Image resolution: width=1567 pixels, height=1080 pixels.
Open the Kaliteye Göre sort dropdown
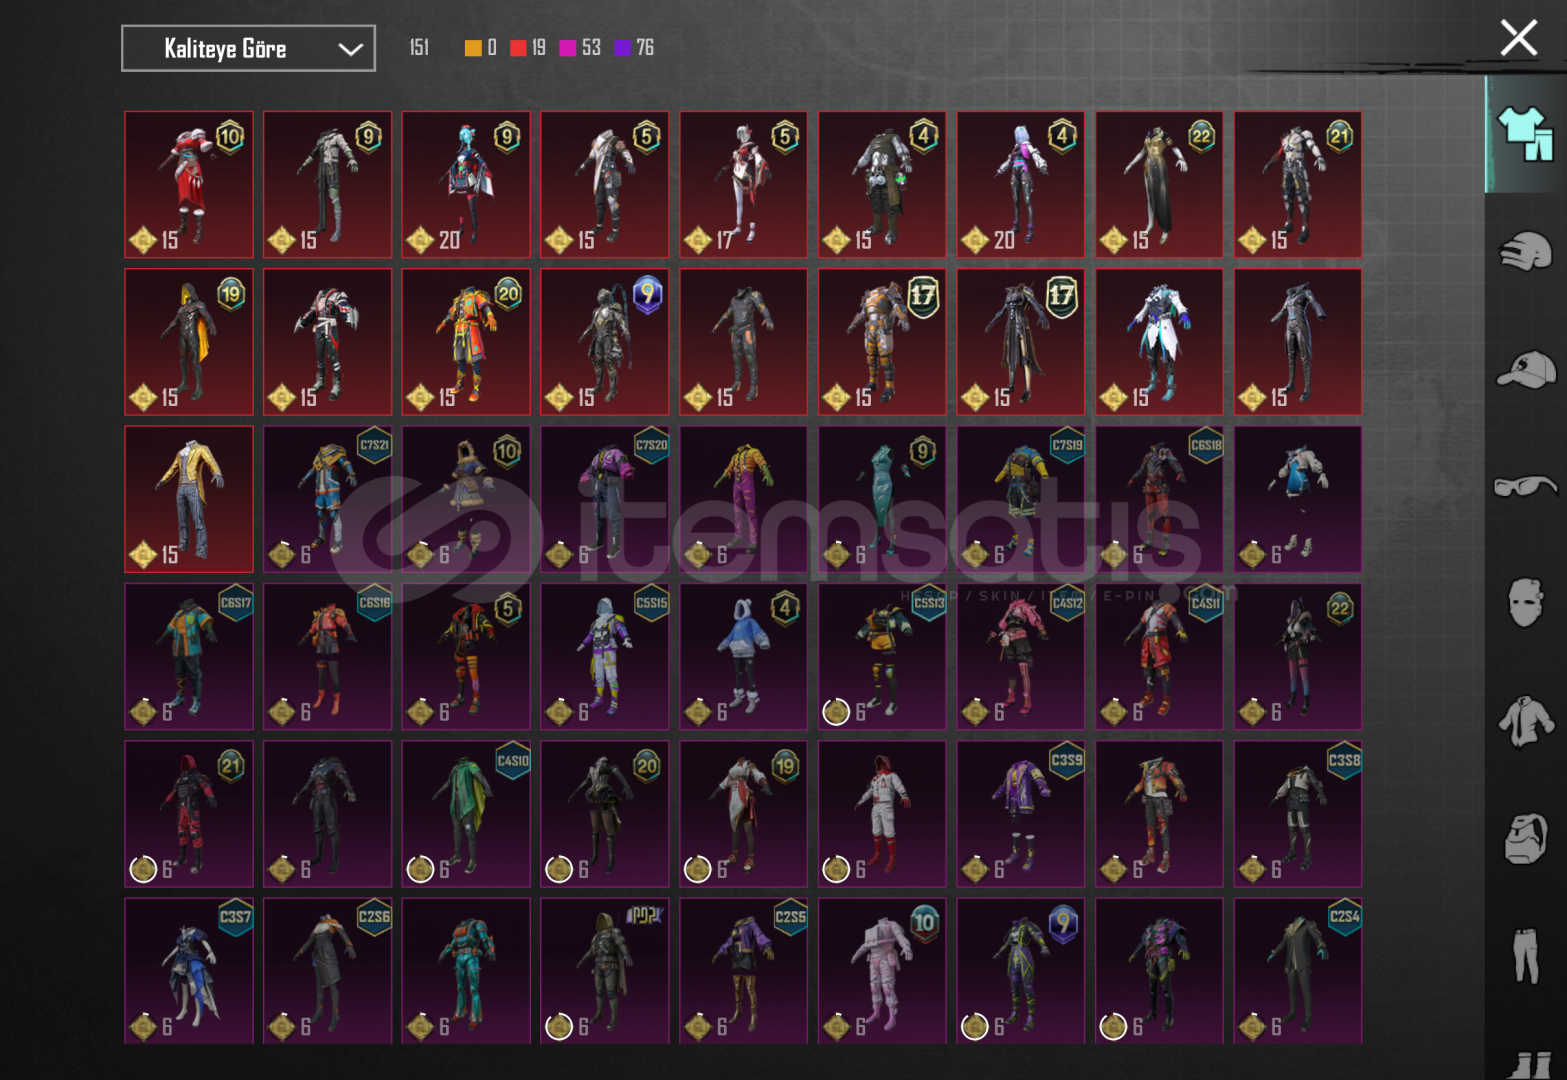click(x=248, y=48)
